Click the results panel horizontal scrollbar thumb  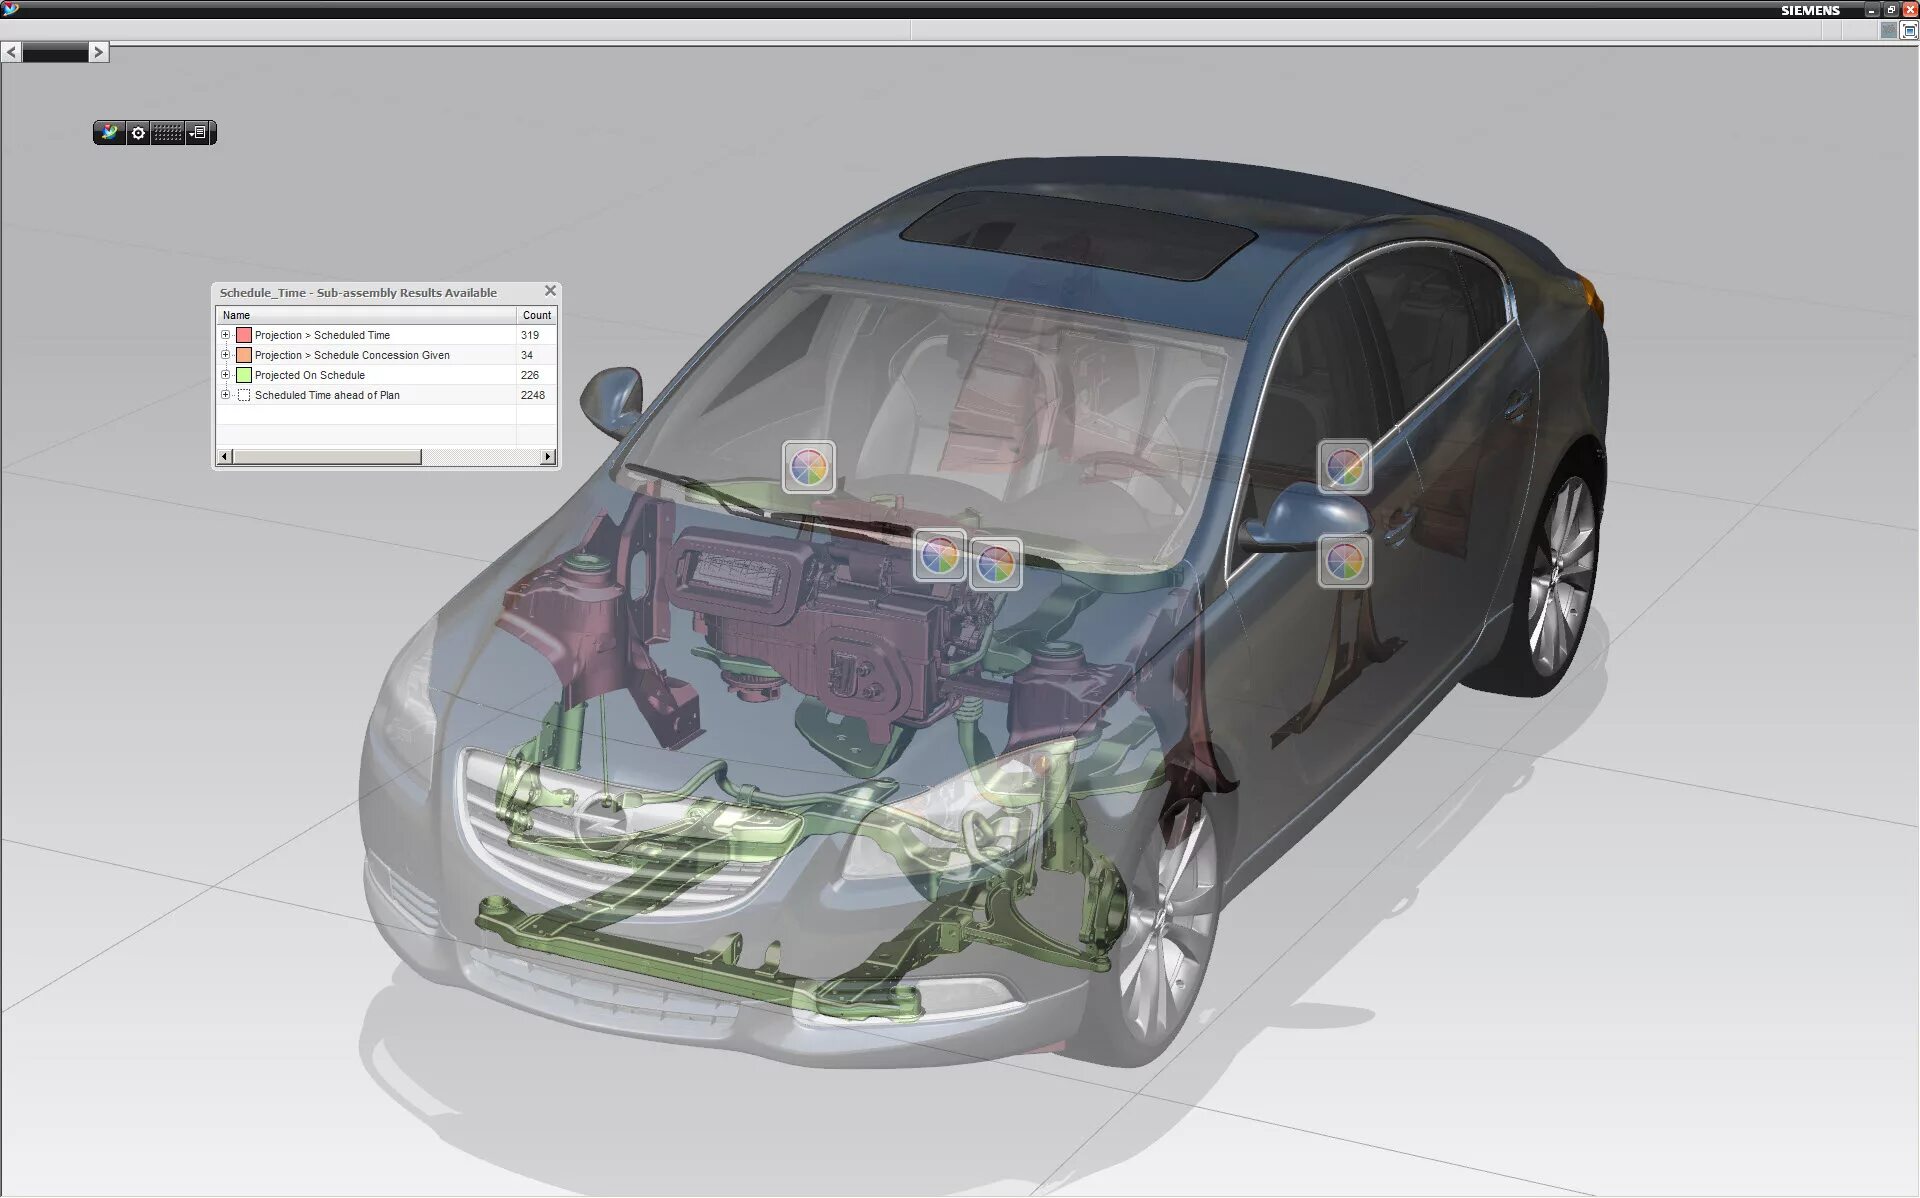click(x=327, y=457)
